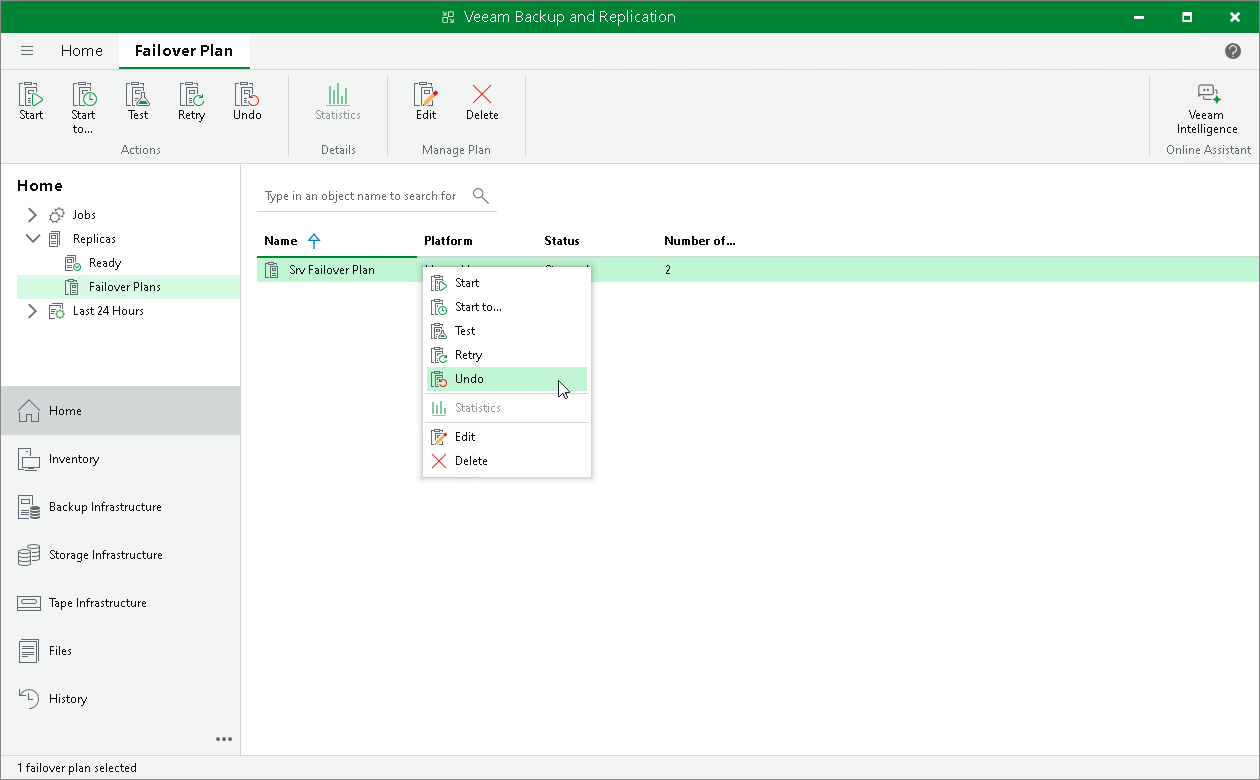This screenshot has width=1260, height=780.
Task: Open the help question mark icon
Action: [1233, 51]
